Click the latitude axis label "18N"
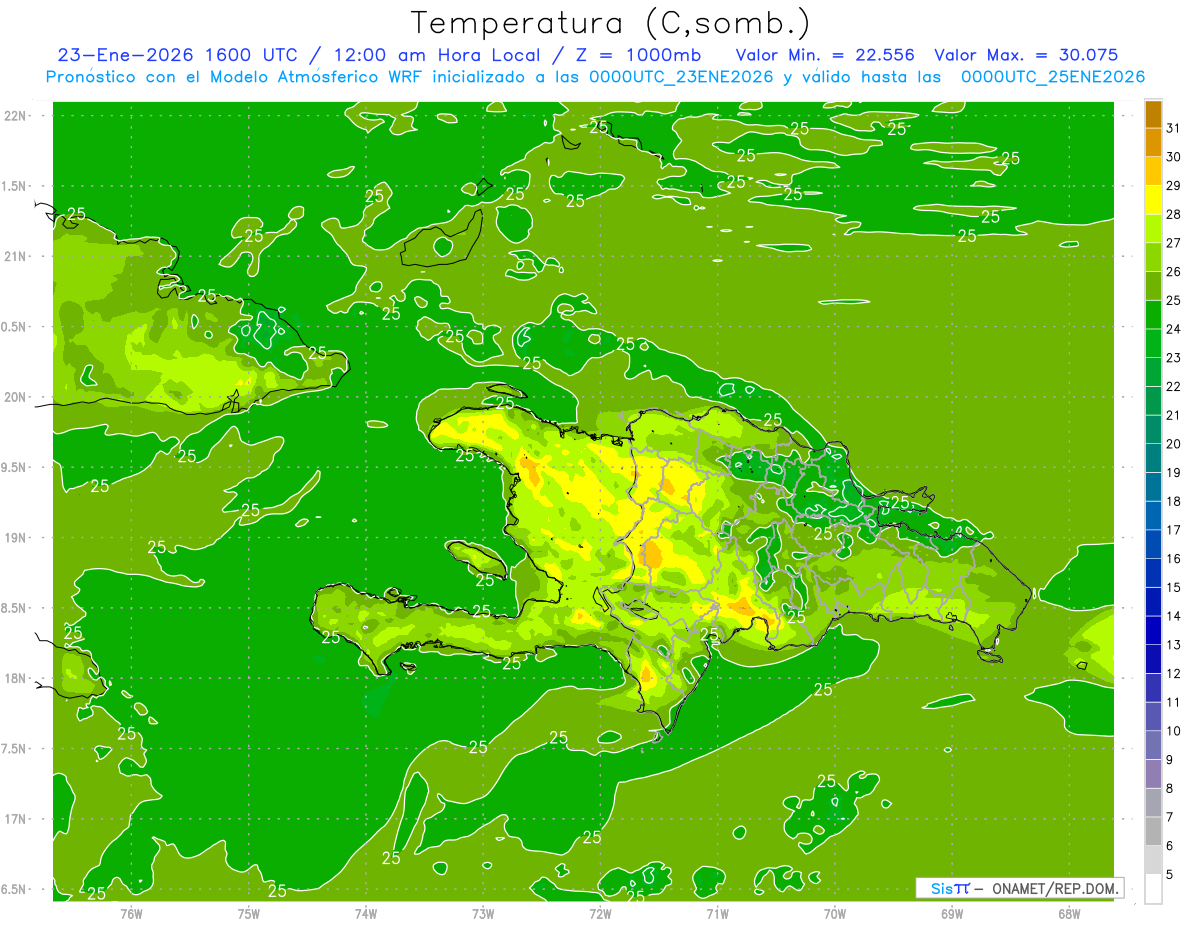This screenshot has width=1200, height=927. tap(14, 679)
